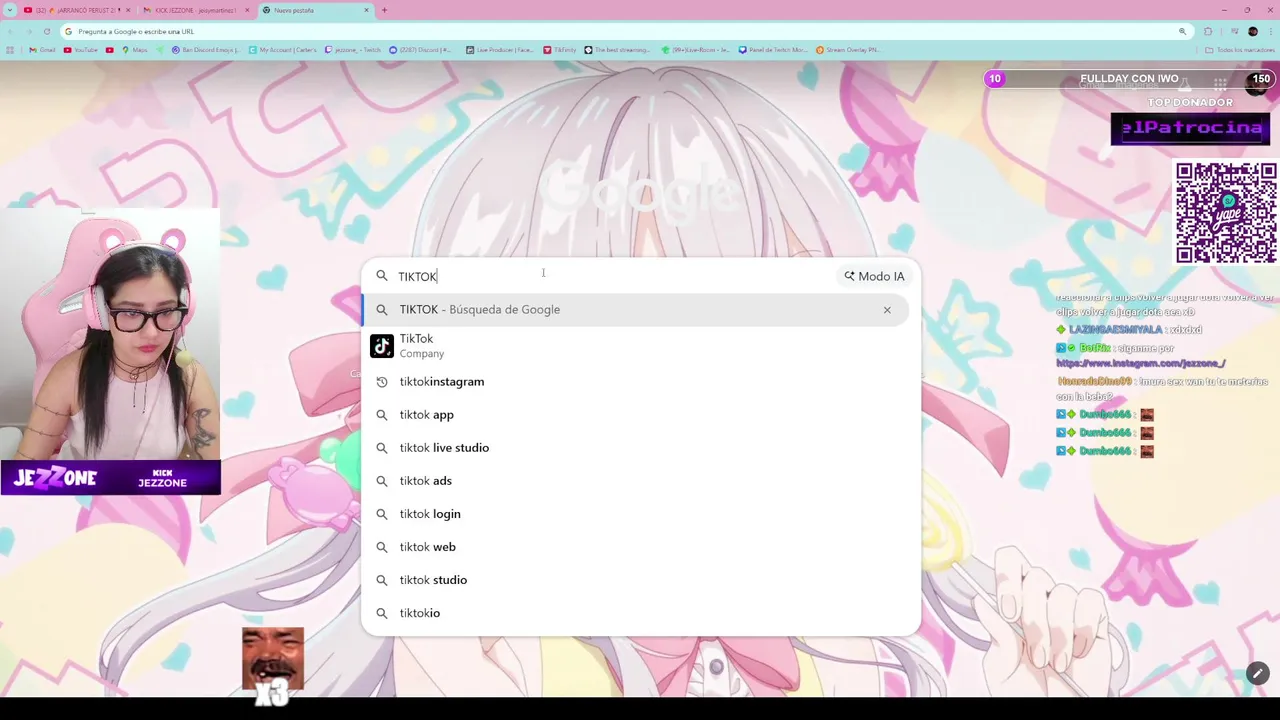Switch to the KICK JEZZONE Gmail tab
This screenshot has height=720, width=1280.
(x=196, y=10)
